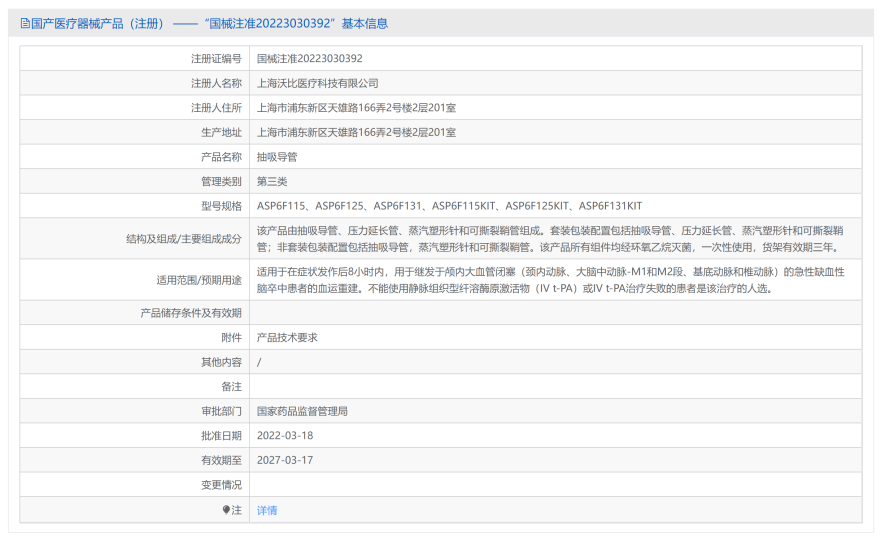Click the 注册人名称 label
The height and width of the screenshot is (545, 894).
pyautogui.click(x=216, y=83)
